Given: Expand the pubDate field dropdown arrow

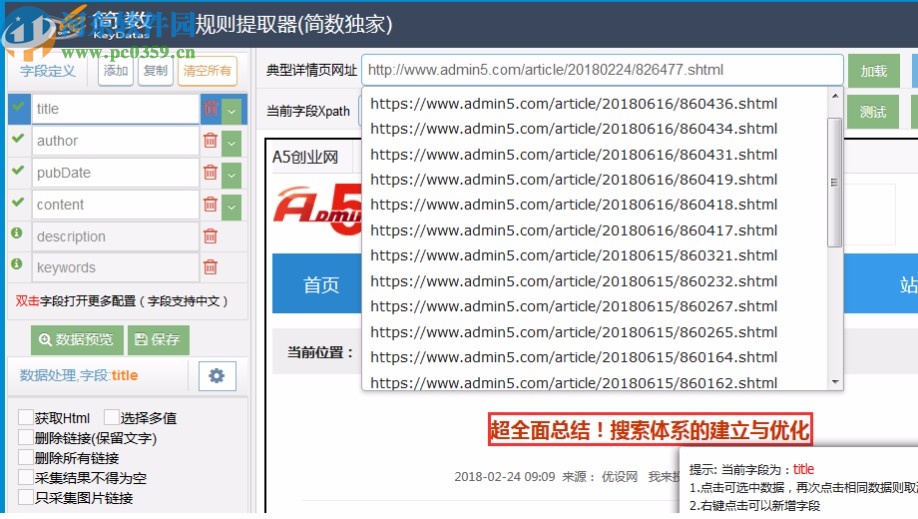Looking at the screenshot, I should (x=232, y=175).
